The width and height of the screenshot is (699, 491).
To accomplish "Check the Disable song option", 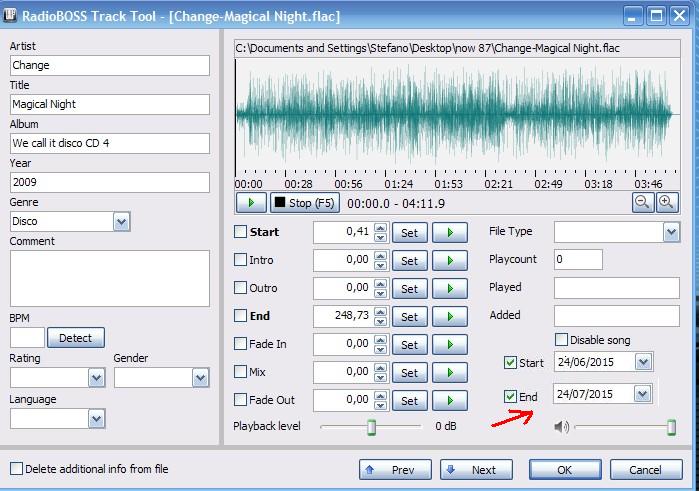I will tap(561, 340).
